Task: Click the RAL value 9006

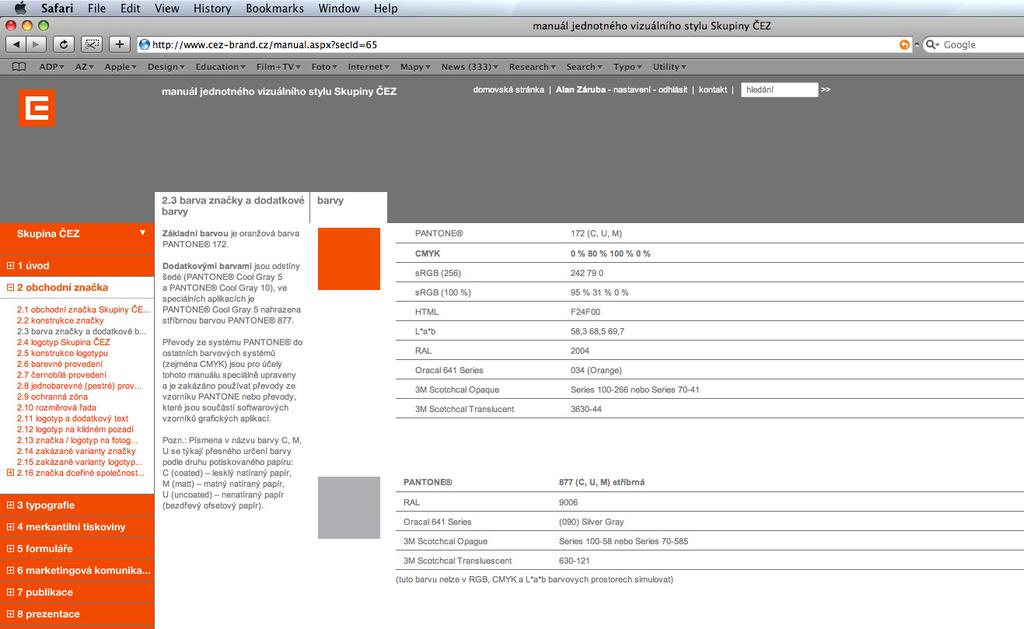Action: pyautogui.click(x=568, y=502)
